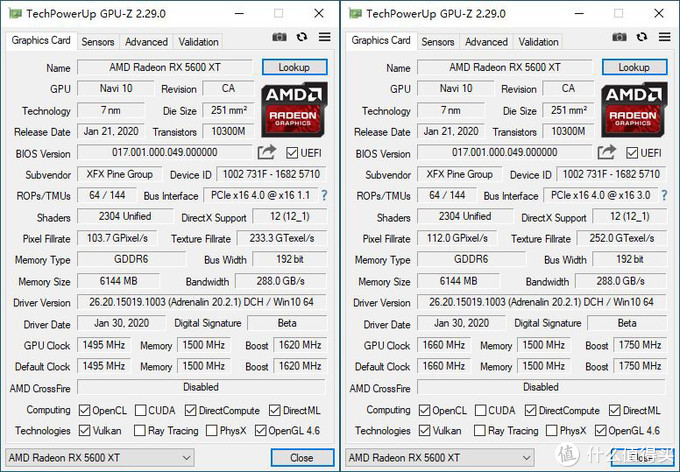680x472 pixels.
Task: Select "233.3 GTexel/s" texture fillrate value
Action: [x=282, y=238]
